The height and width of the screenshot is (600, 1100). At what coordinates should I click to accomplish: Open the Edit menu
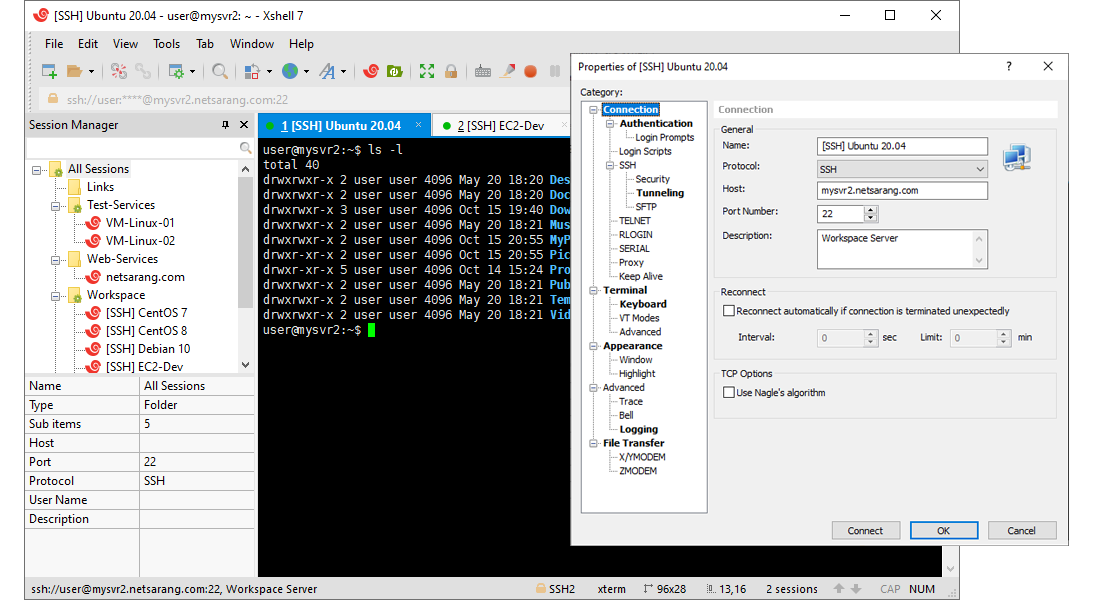(x=88, y=44)
